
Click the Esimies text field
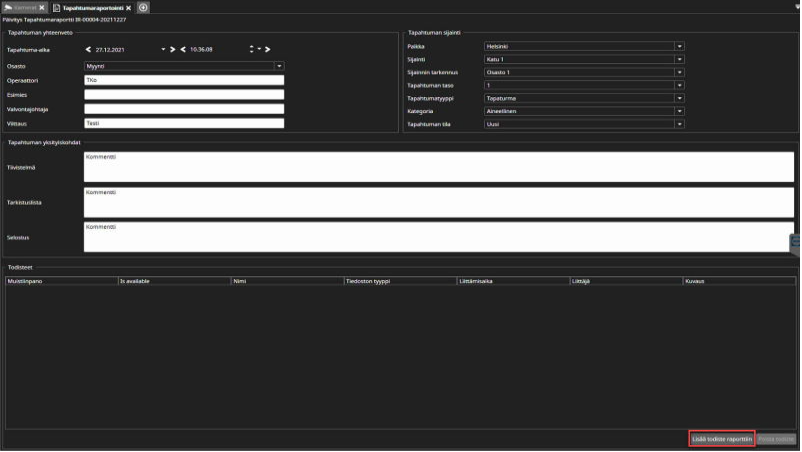coord(184,95)
